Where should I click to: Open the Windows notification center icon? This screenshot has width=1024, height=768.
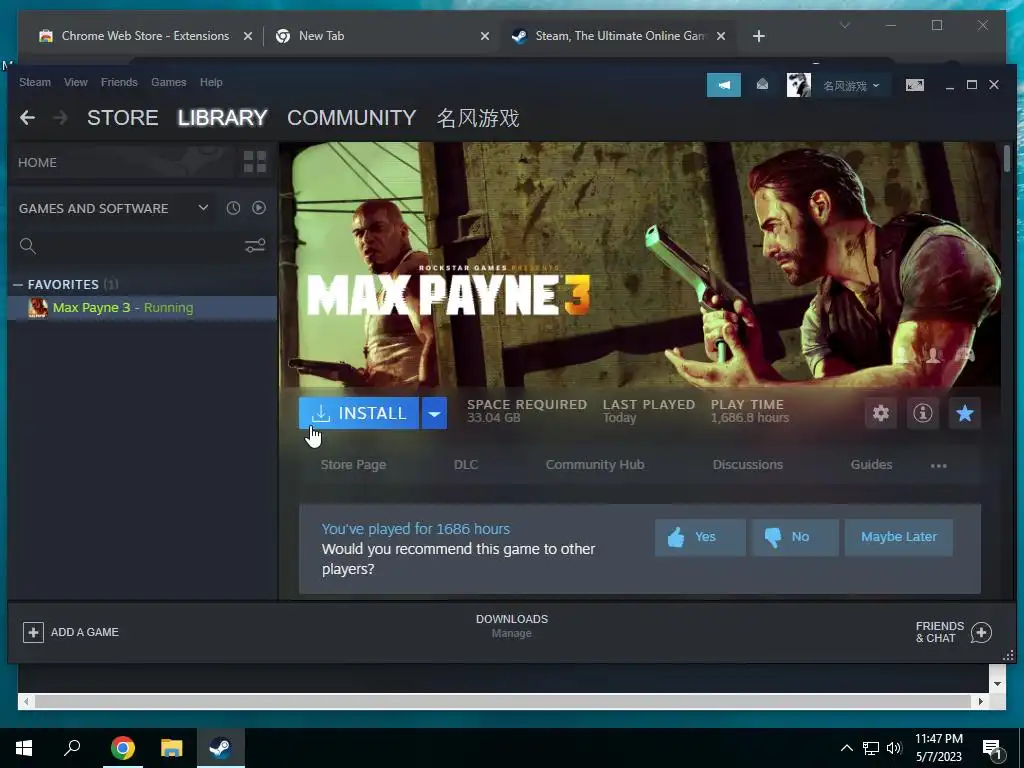pyautogui.click(x=993, y=749)
